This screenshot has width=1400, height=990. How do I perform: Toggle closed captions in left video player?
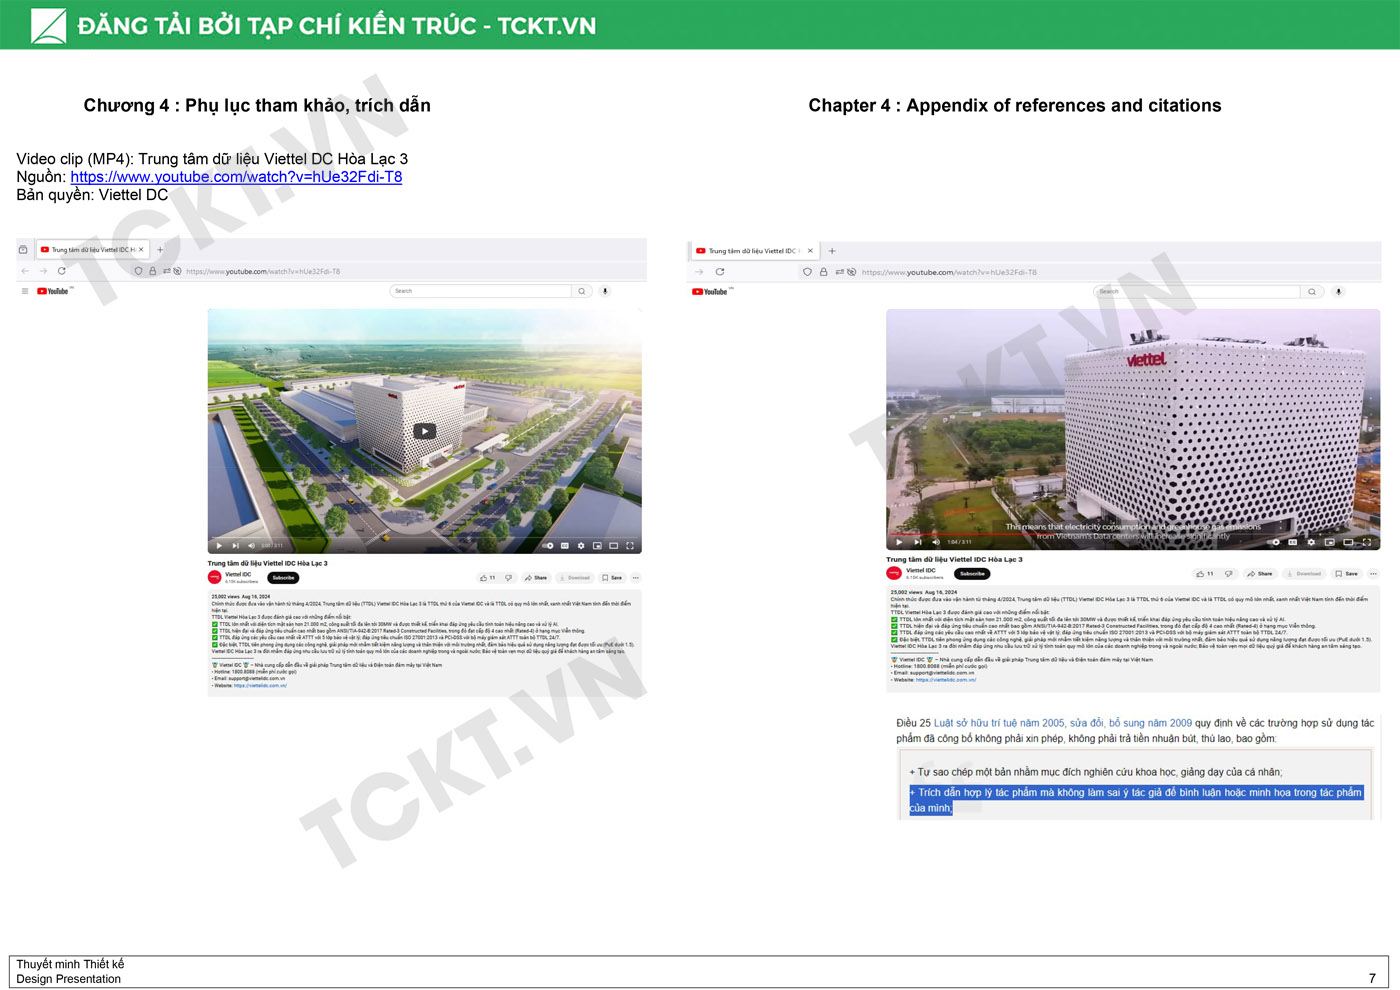[565, 546]
